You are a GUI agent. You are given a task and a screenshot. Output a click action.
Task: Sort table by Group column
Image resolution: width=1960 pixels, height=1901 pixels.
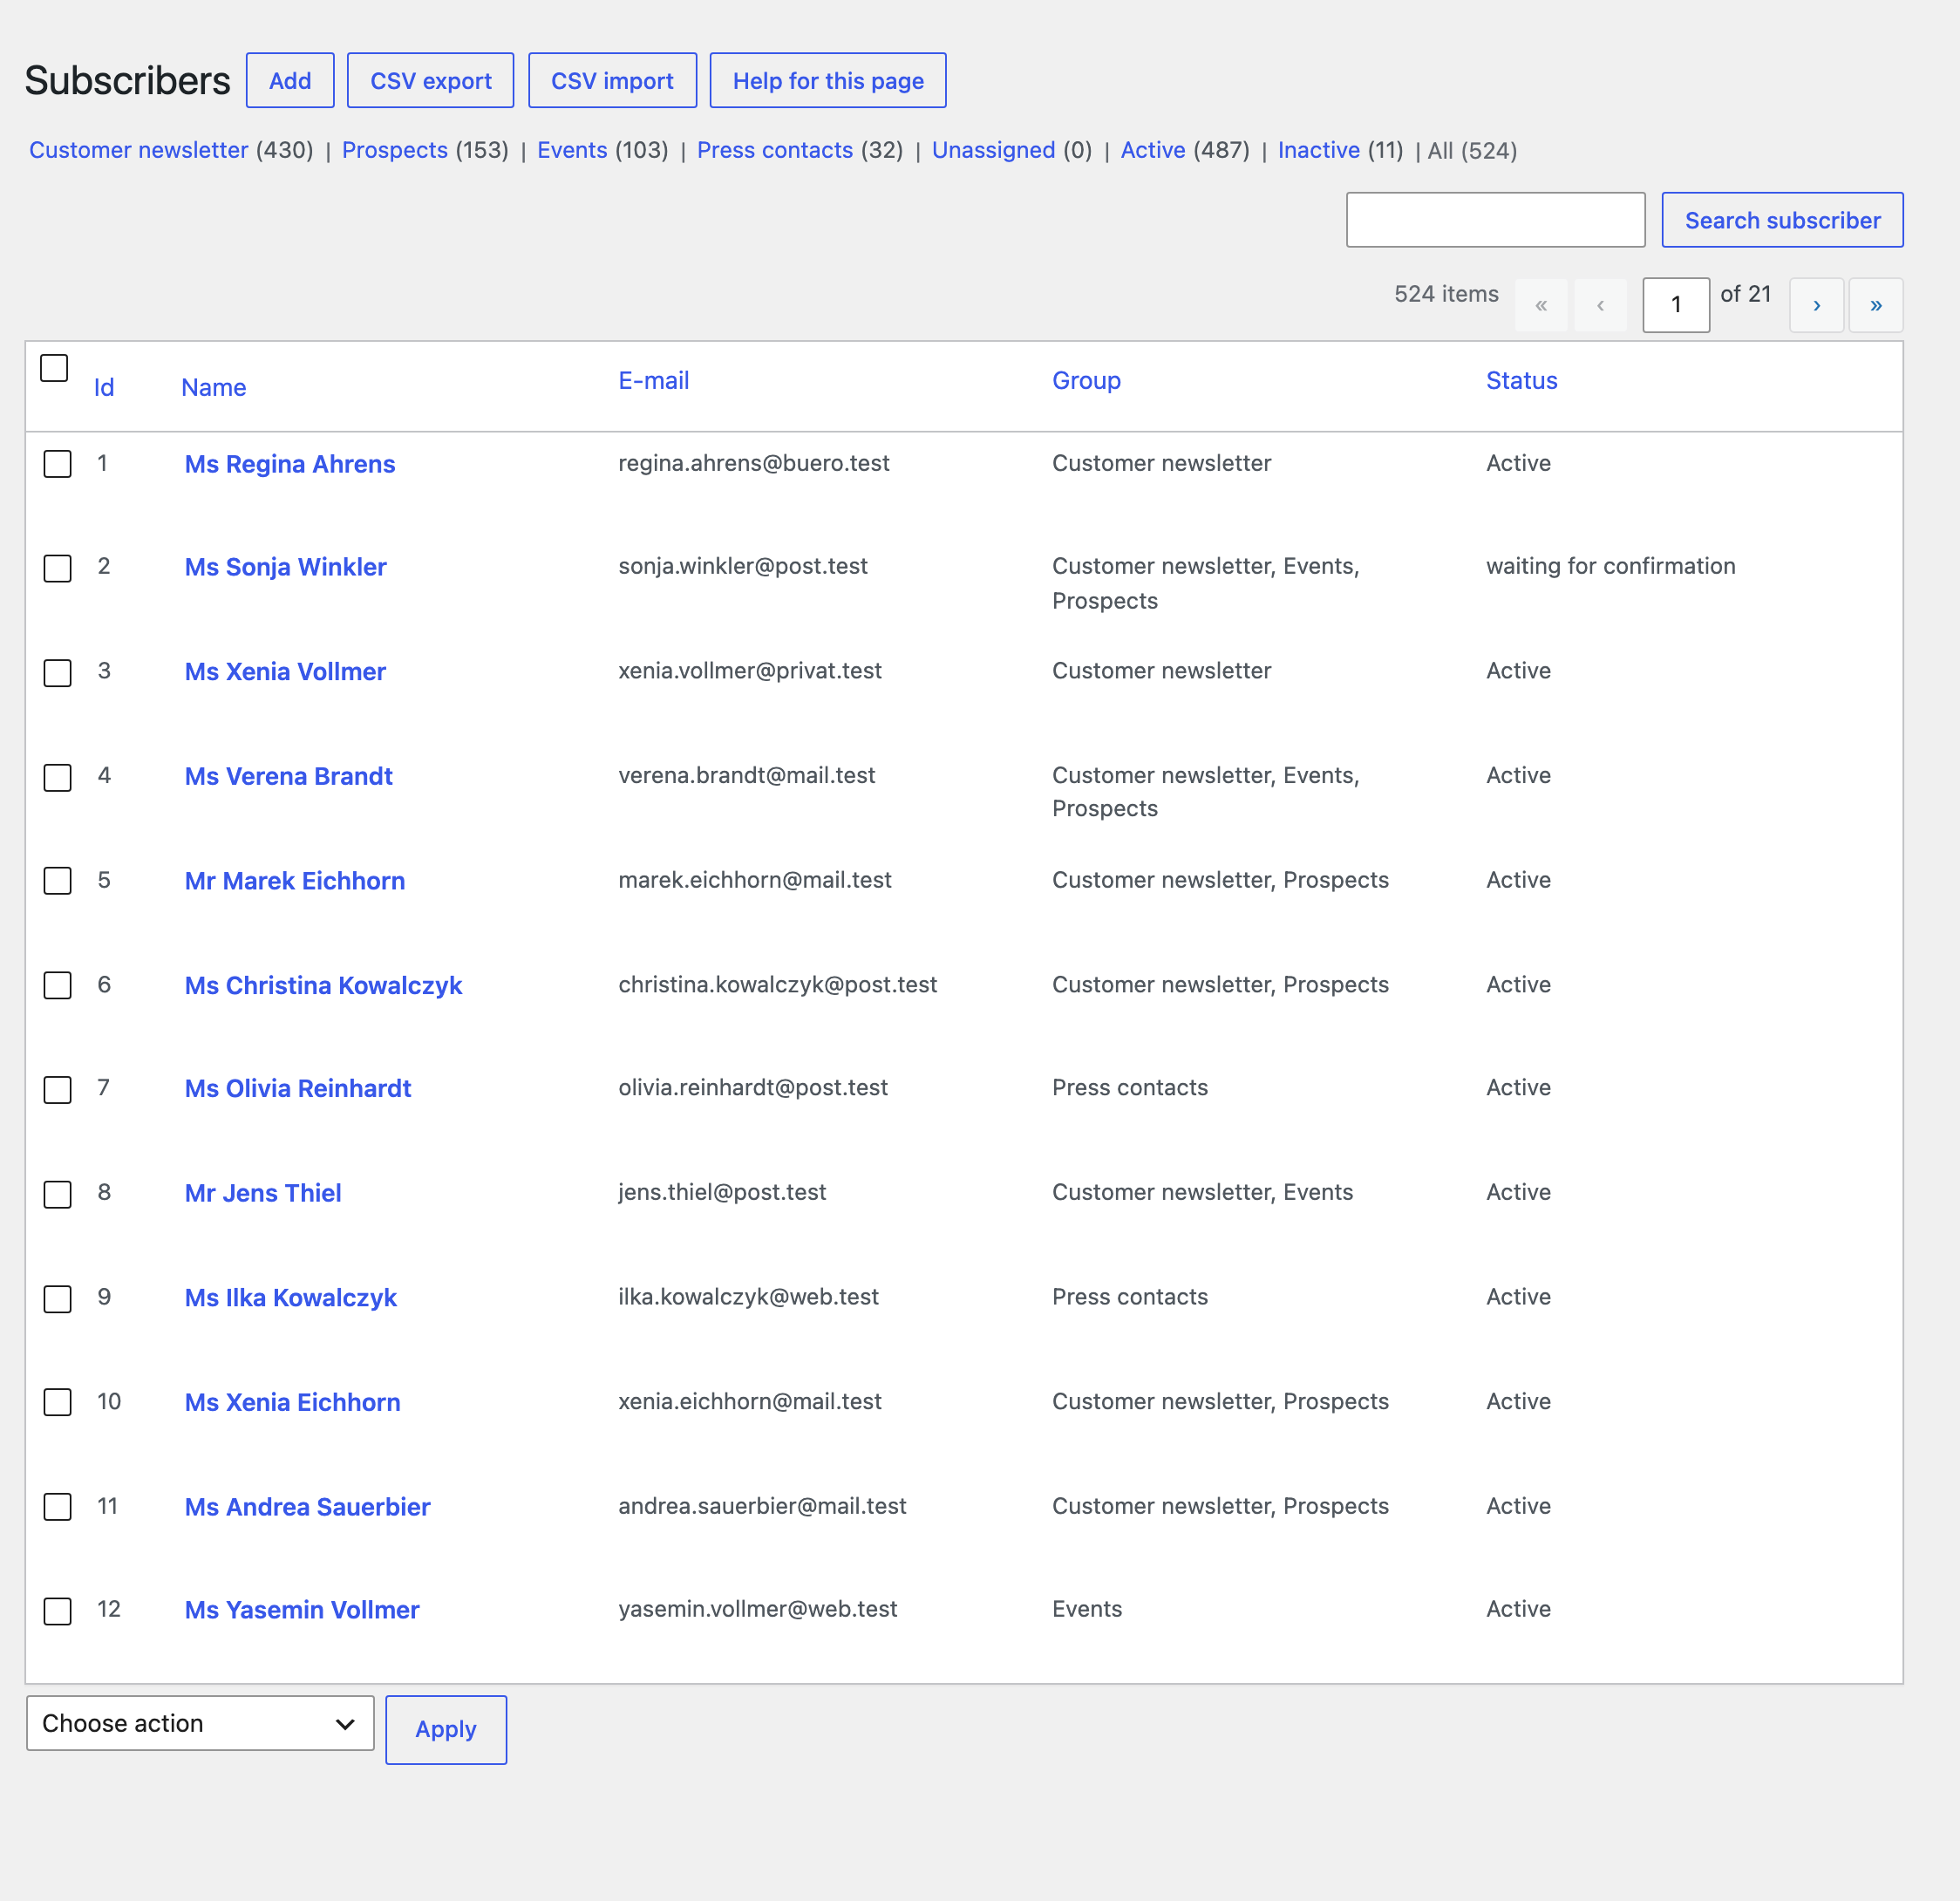tap(1086, 381)
